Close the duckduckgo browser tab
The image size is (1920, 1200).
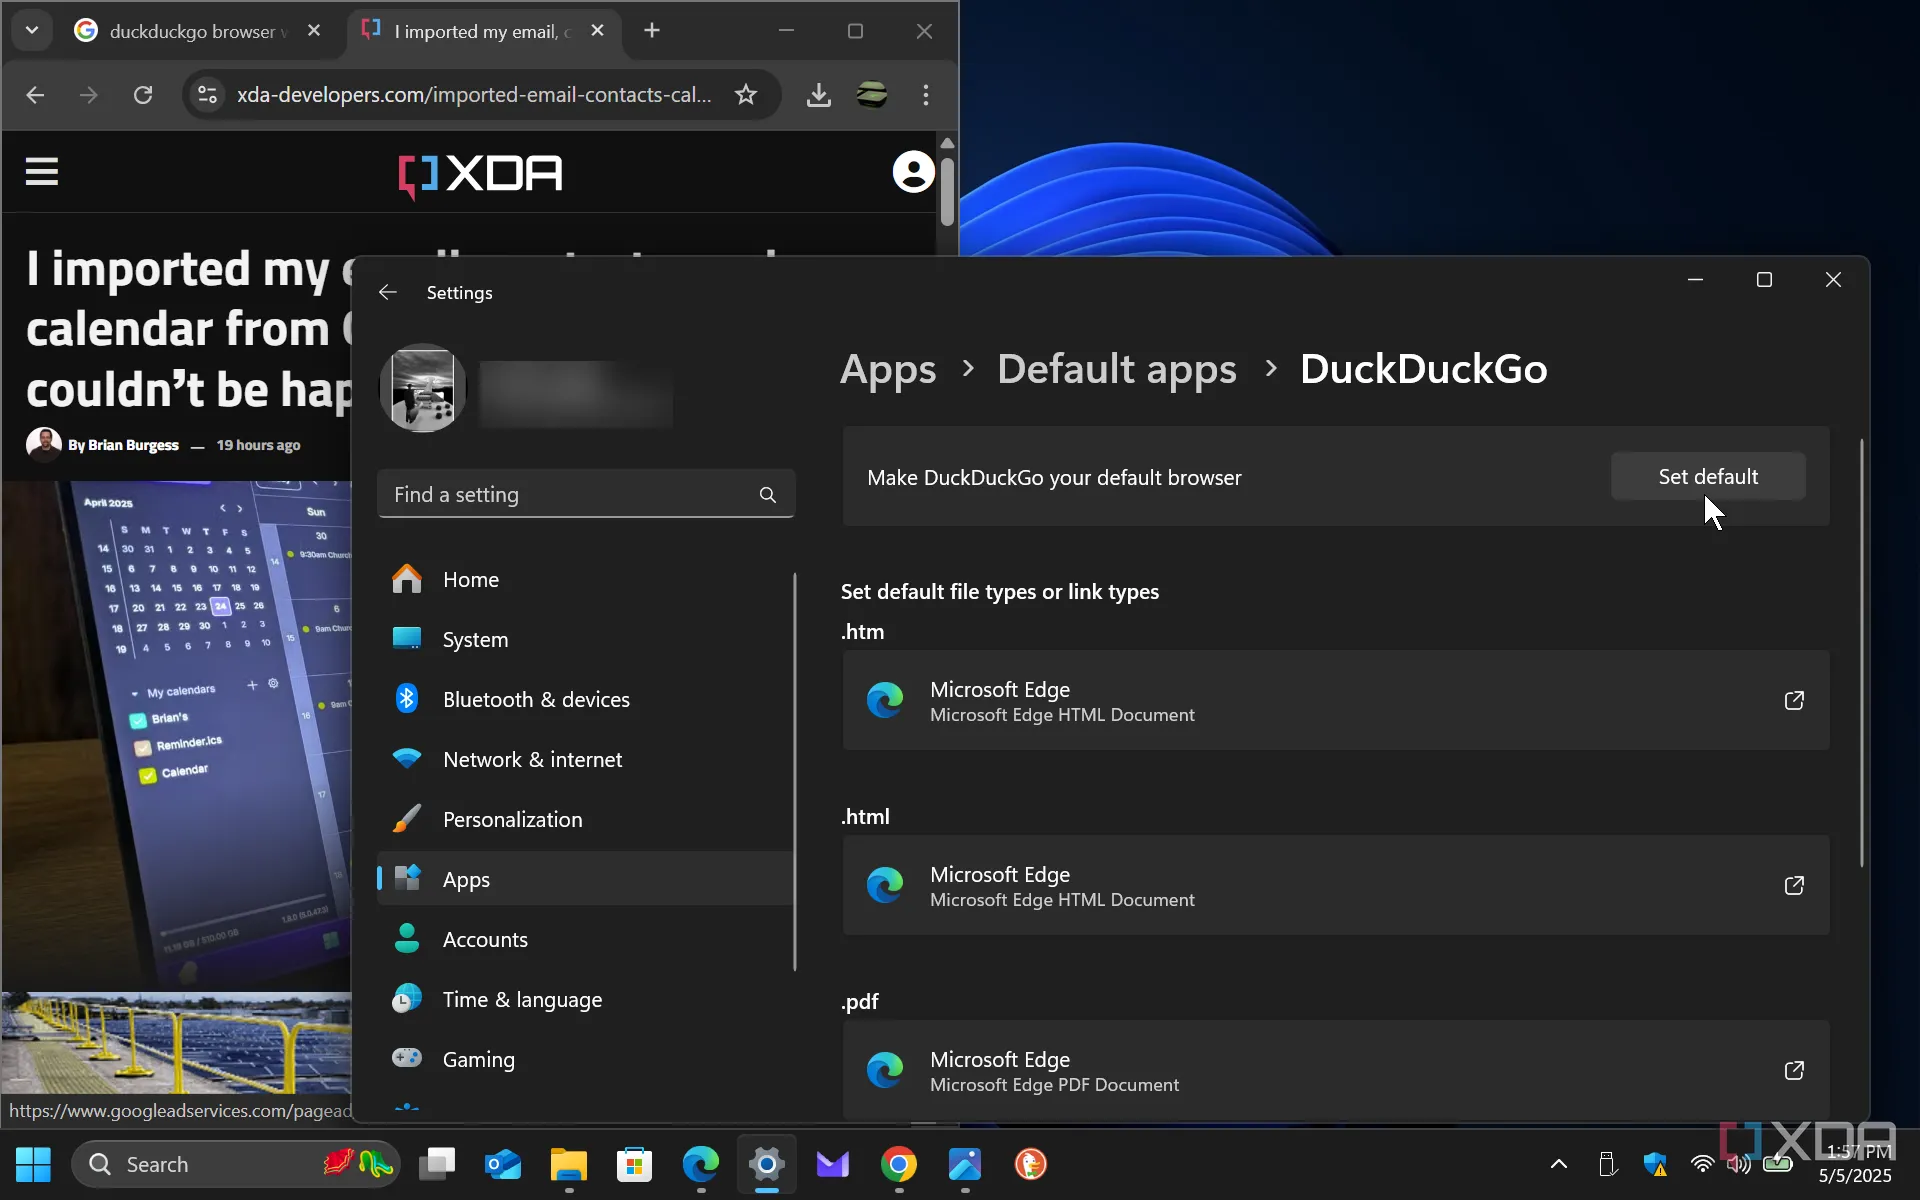point(314,31)
